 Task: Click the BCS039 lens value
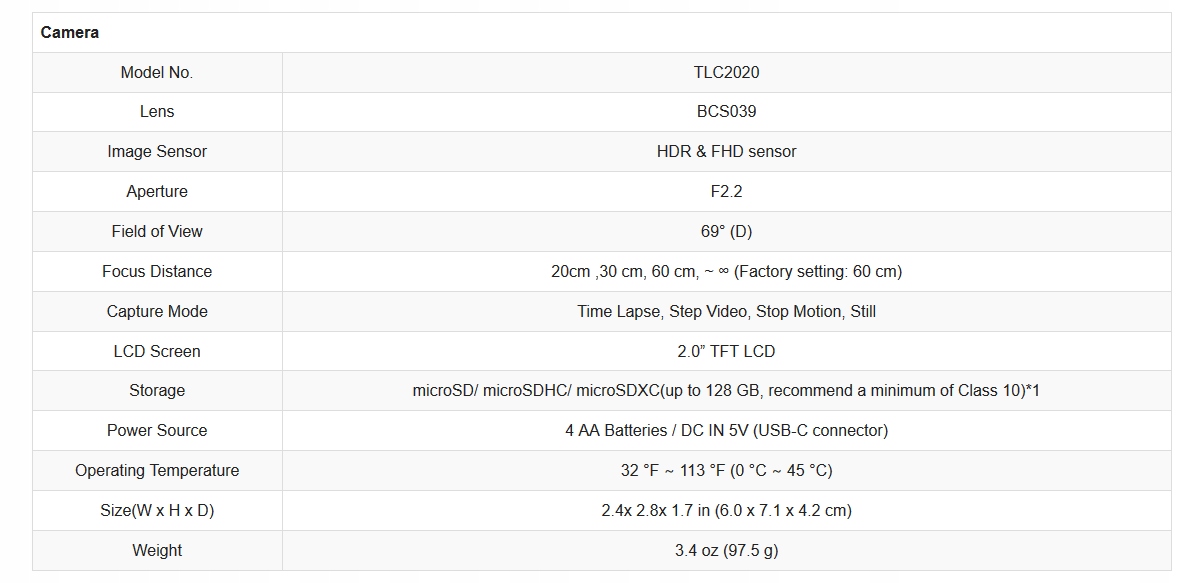(x=726, y=112)
